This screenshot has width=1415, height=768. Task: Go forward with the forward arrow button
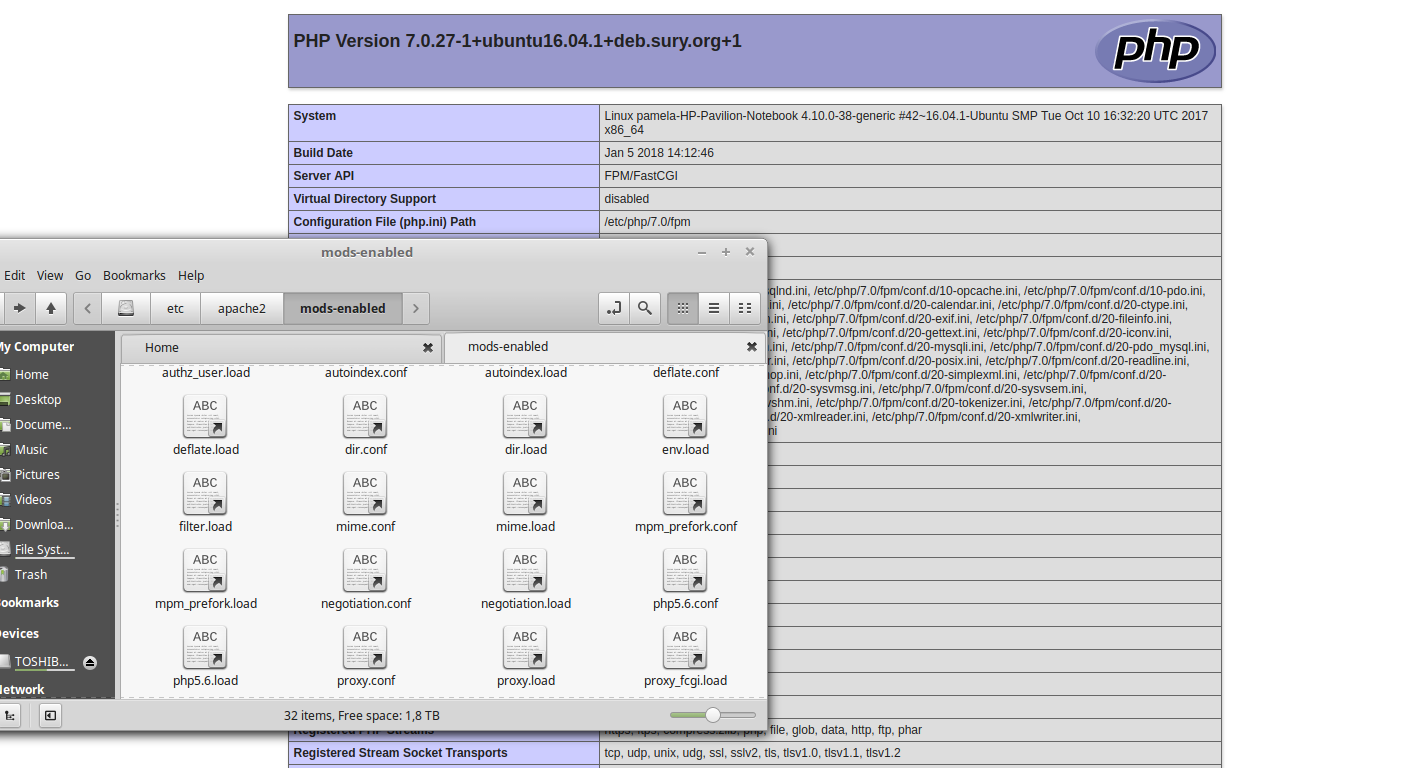coord(19,308)
